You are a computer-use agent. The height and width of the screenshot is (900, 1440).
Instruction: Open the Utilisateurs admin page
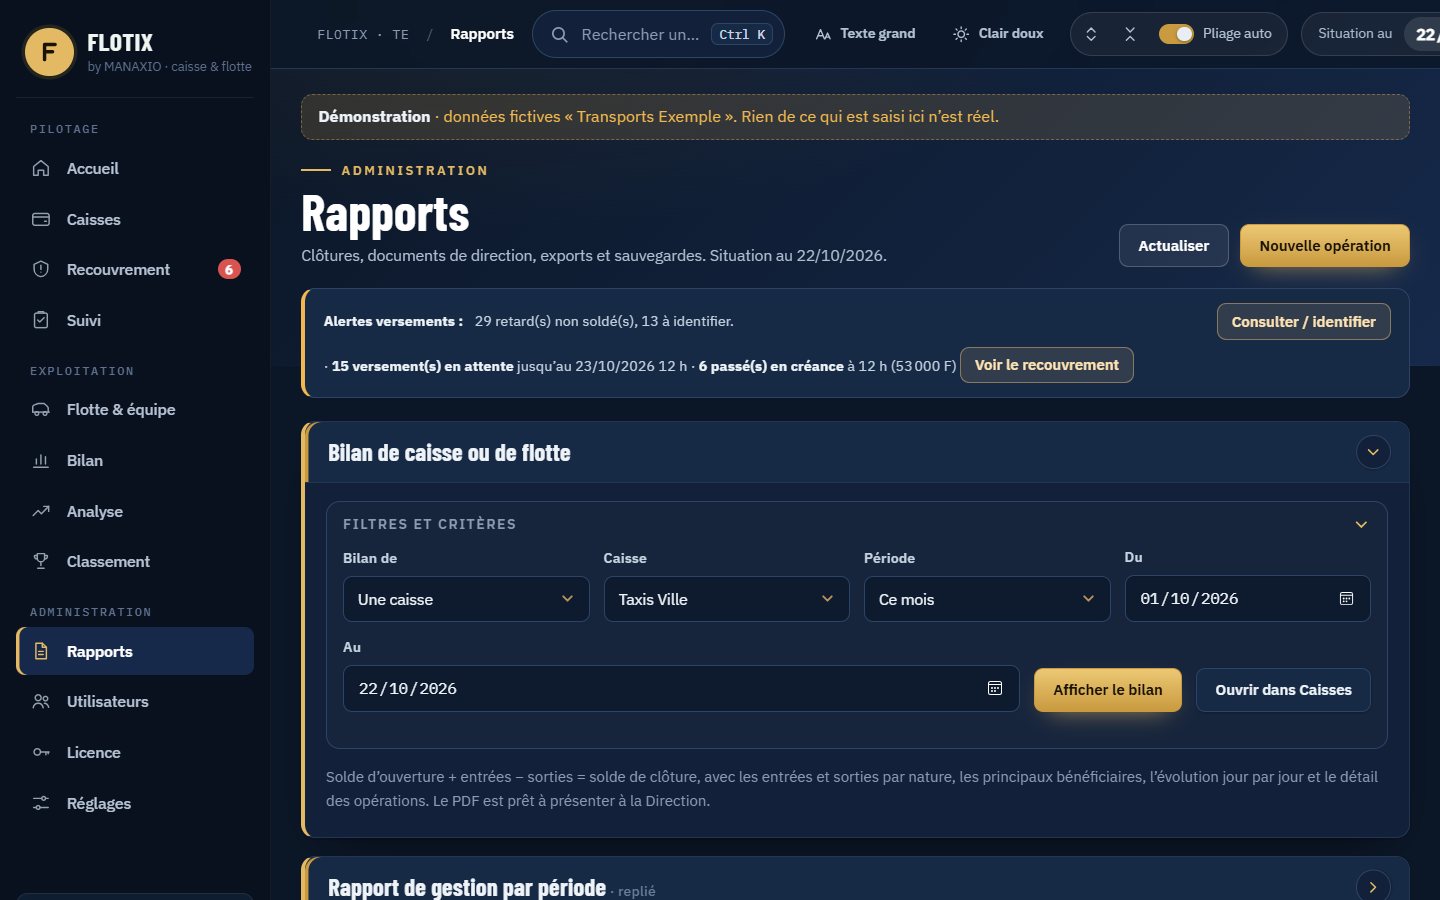click(x=135, y=702)
